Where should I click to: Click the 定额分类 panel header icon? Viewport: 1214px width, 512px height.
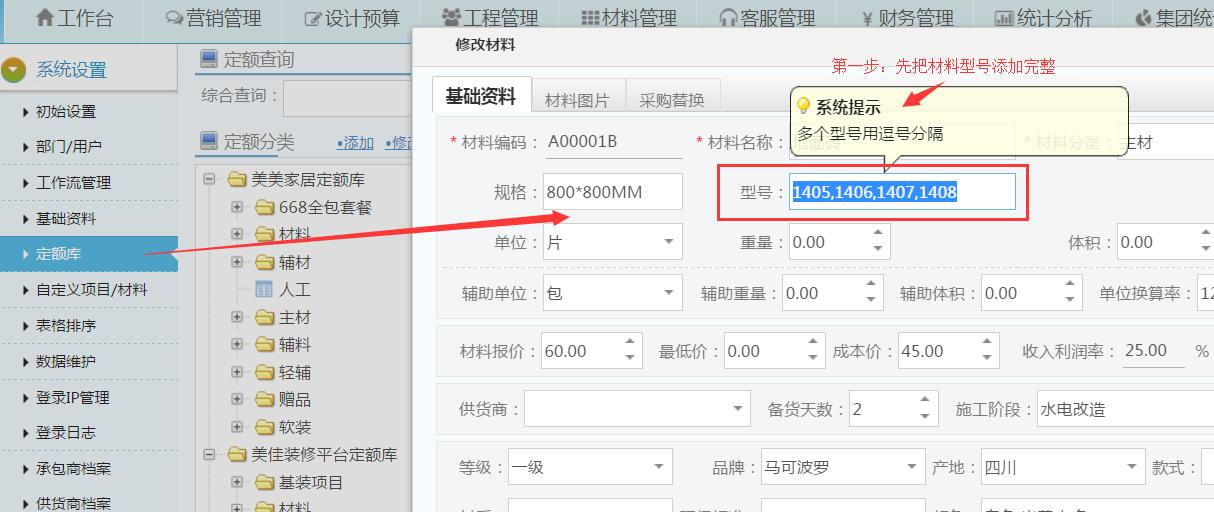point(209,141)
